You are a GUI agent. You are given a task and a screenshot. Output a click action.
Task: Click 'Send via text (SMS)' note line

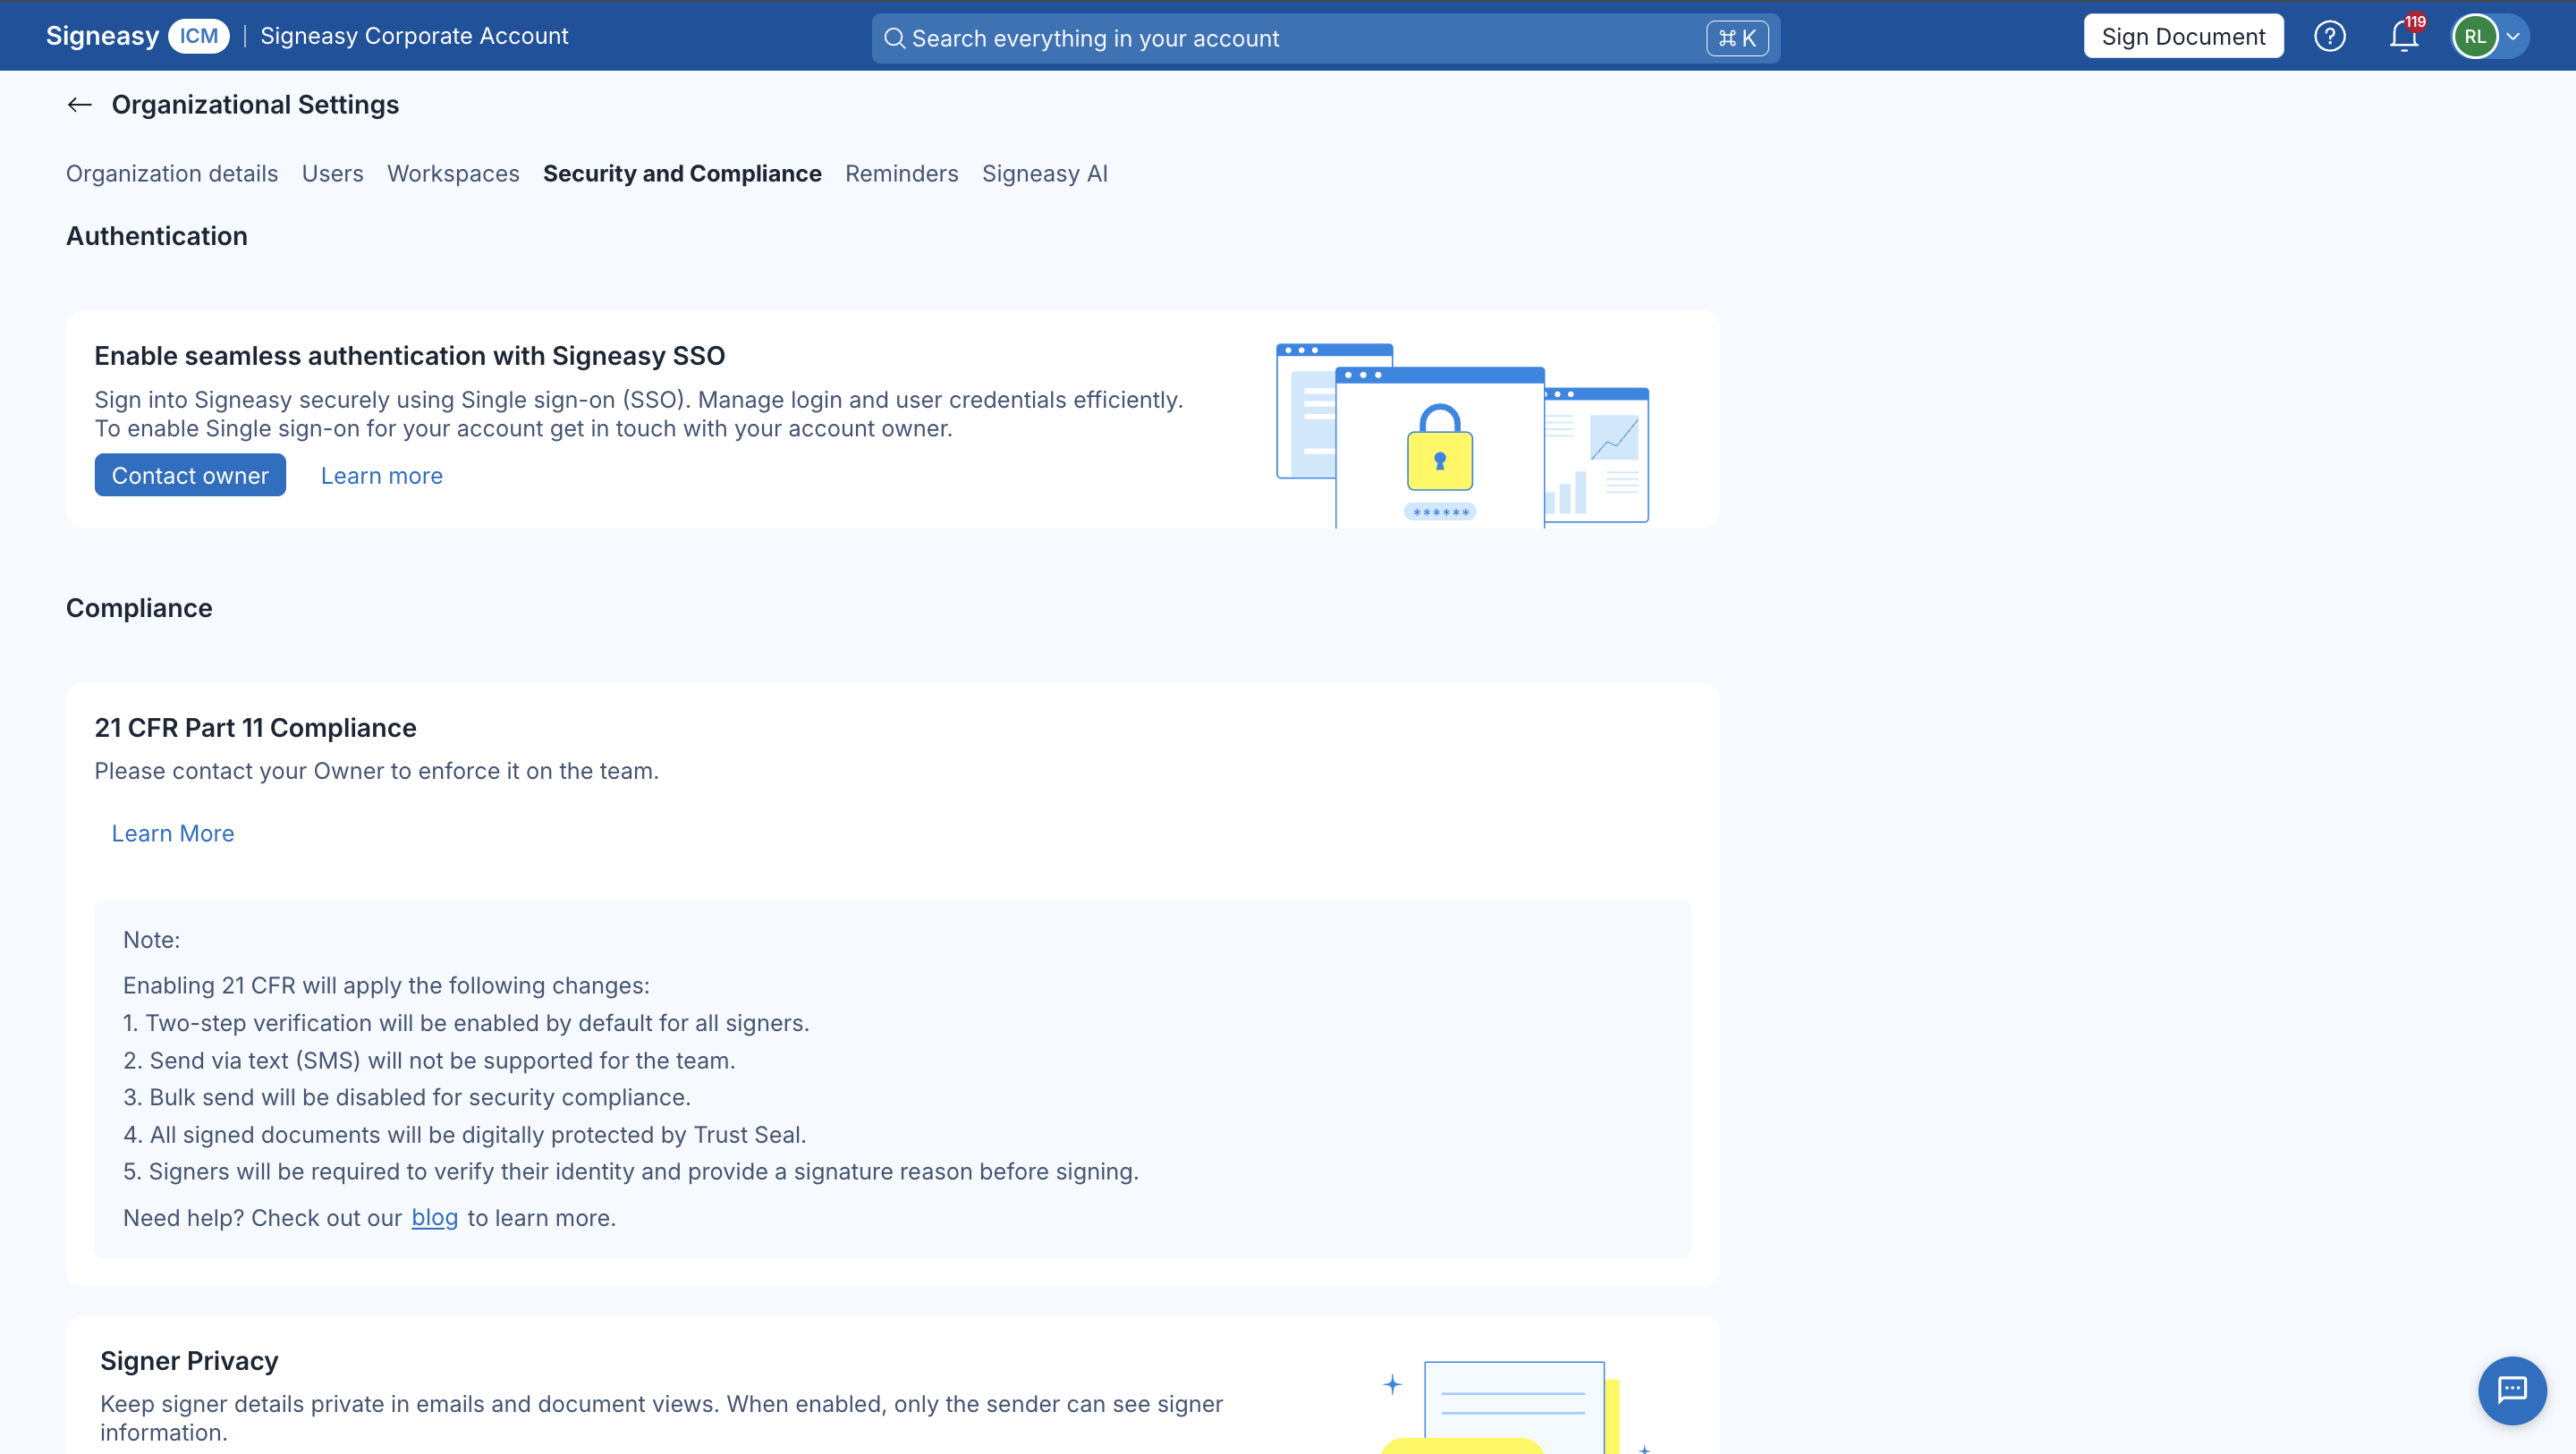(429, 1060)
